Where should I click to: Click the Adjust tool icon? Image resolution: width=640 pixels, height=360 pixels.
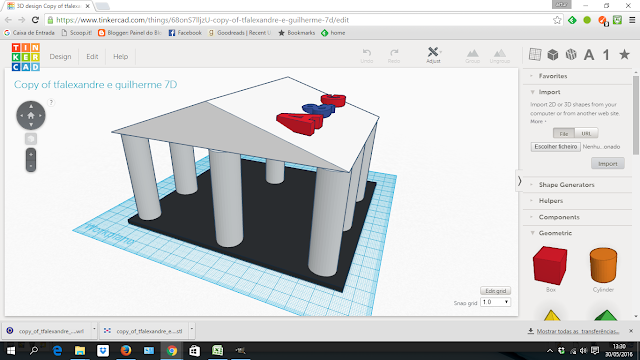433,54
